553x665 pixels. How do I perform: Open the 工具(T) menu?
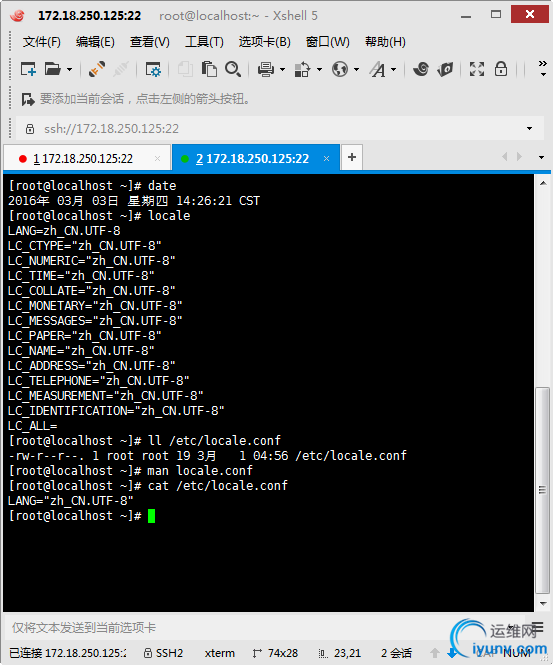coord(204,42)
